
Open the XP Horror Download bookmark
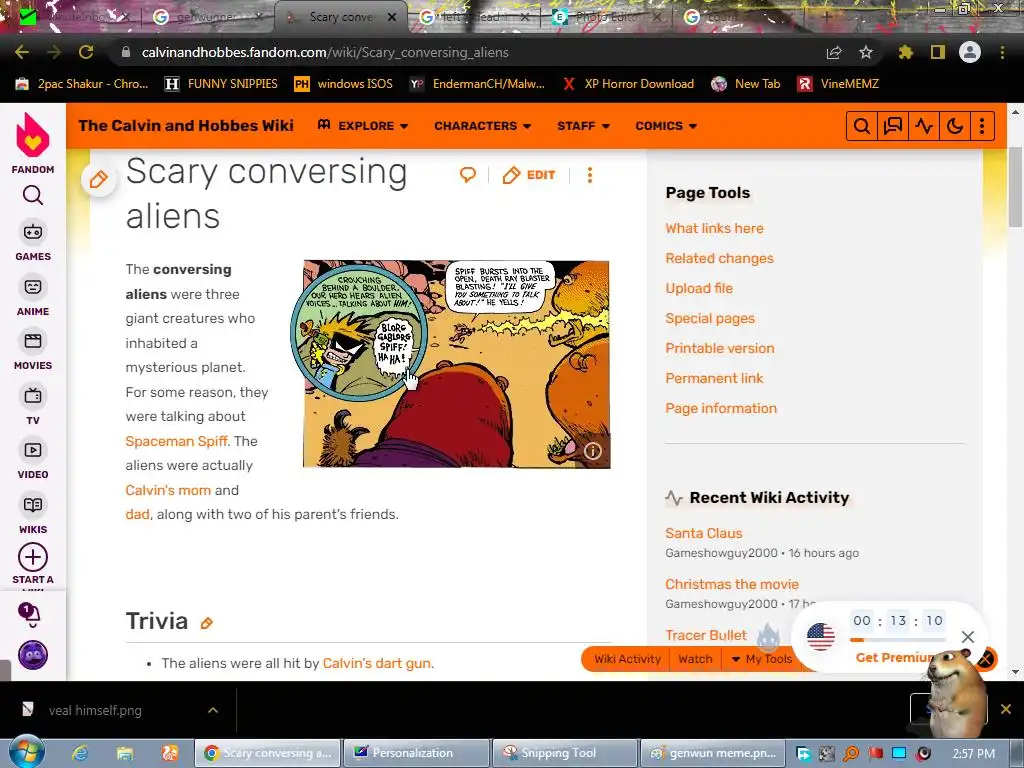pos(628,84)
